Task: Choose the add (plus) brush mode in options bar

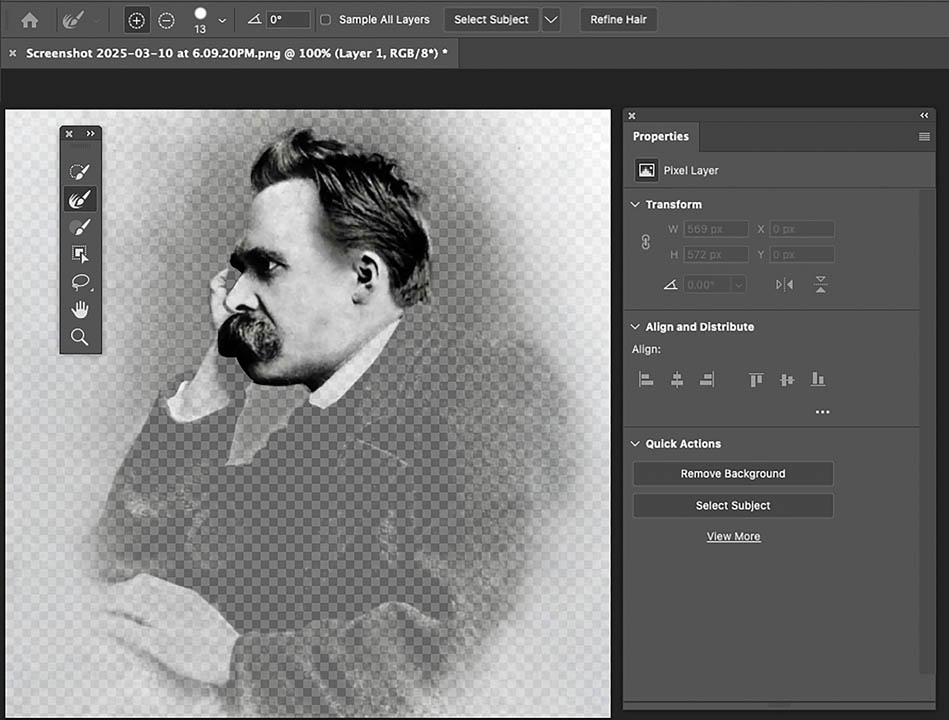Action: tap(137, 21)
